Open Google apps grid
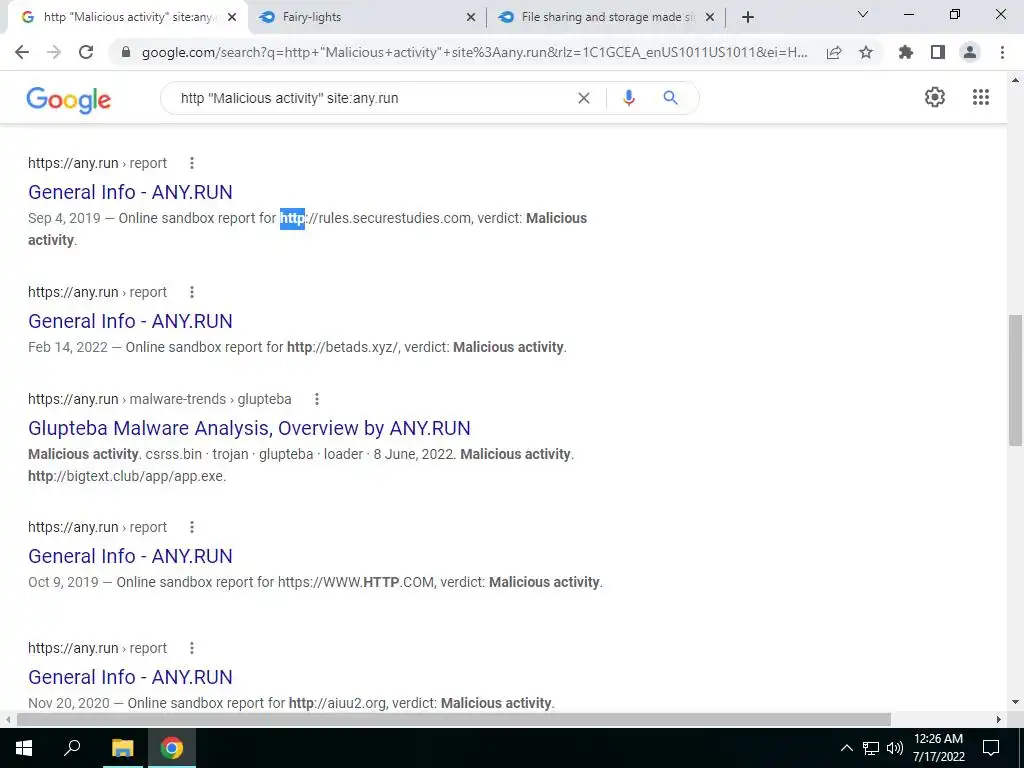This screenshot has height=768, width=1024. pos(981,97)
